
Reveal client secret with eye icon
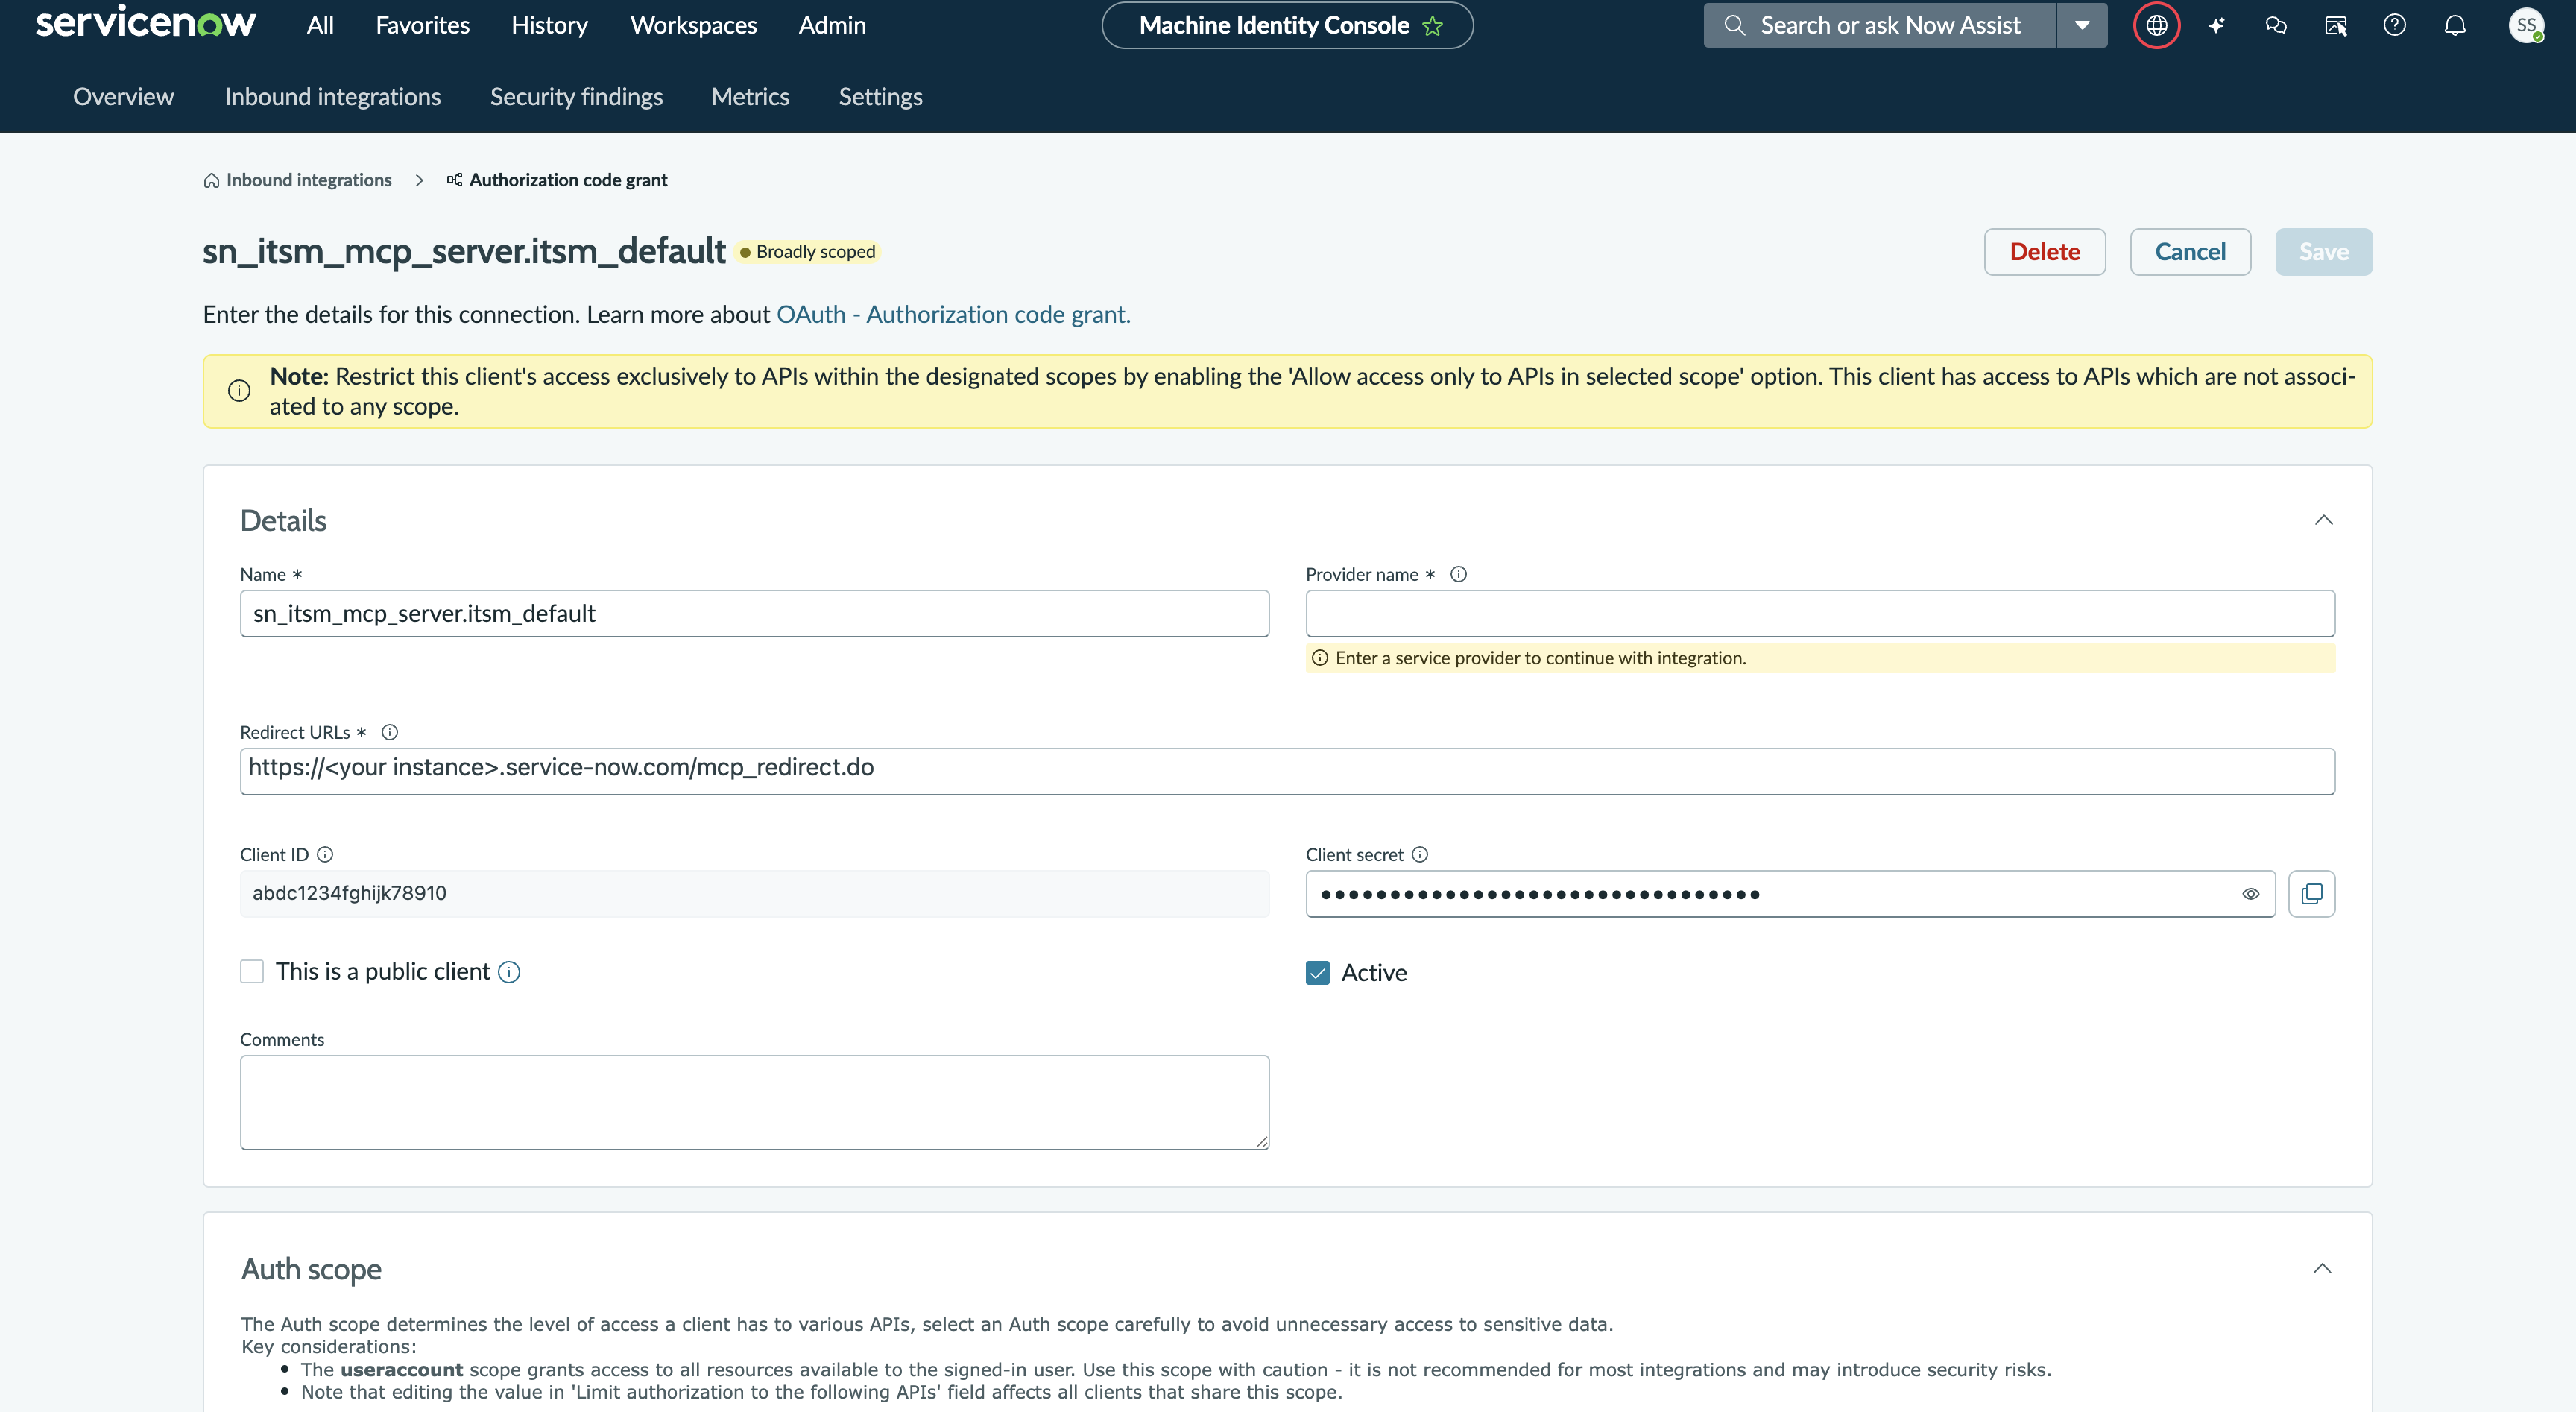coord(2251,895)
